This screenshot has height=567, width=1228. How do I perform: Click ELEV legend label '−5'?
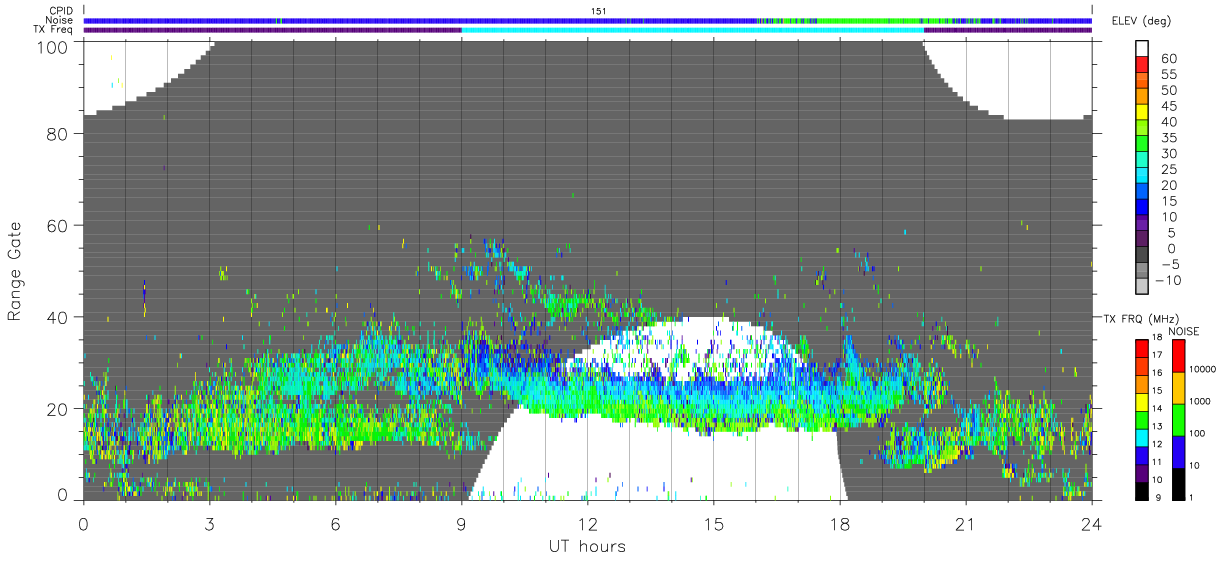point(1169,264)
